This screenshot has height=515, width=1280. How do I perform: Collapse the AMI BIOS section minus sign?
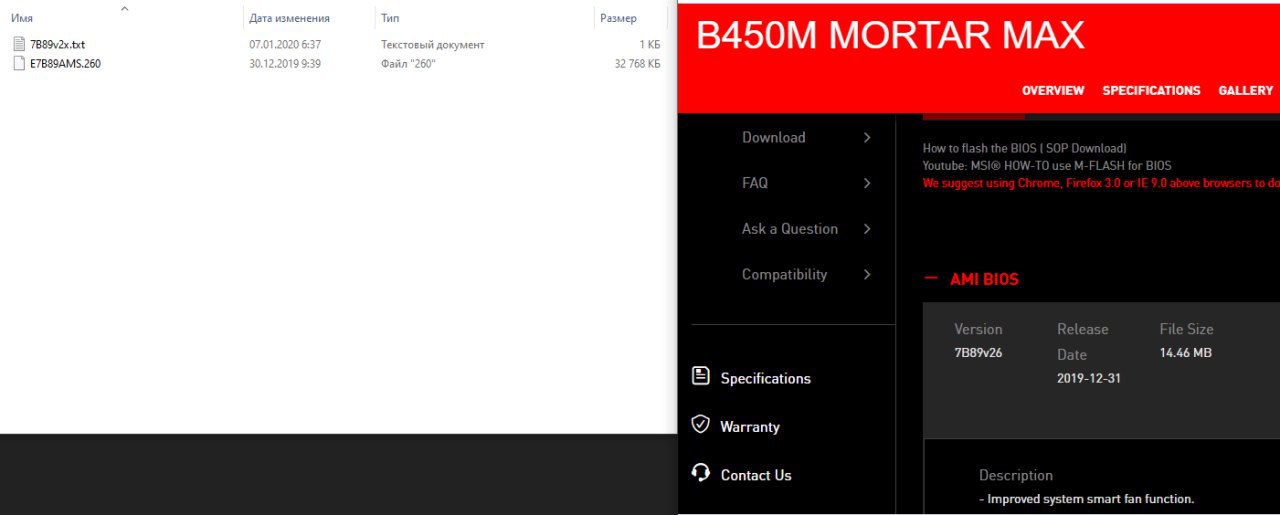pyautogui.click(x=931, y=279)
